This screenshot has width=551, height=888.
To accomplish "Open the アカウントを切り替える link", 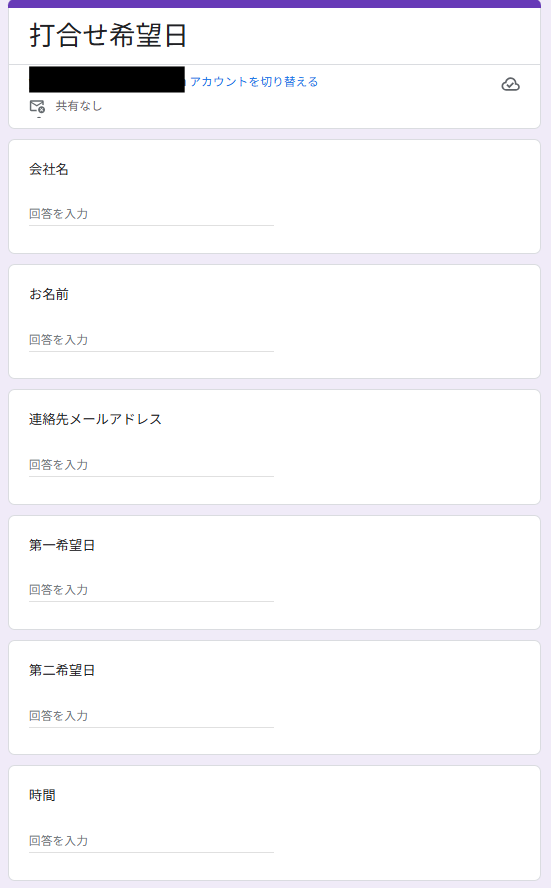I will [x=254, y=82].
